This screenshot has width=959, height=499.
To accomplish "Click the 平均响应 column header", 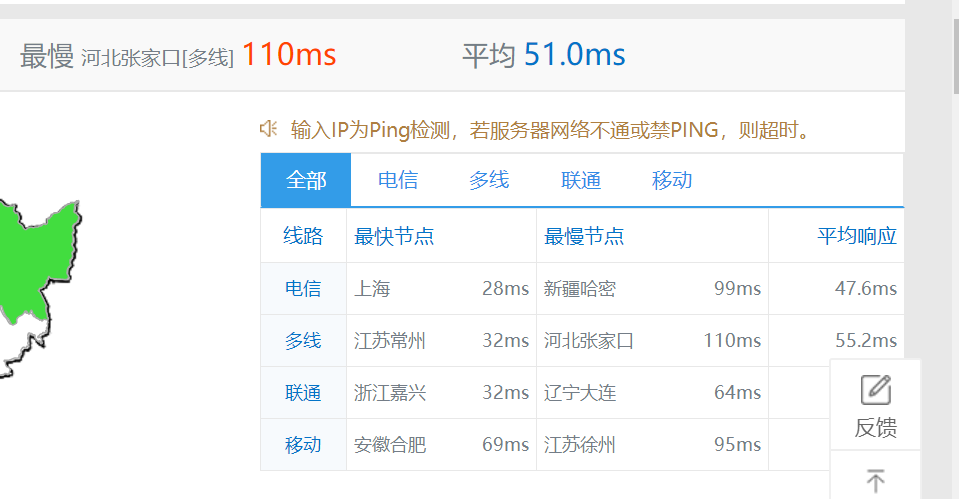I will point(857,237).
